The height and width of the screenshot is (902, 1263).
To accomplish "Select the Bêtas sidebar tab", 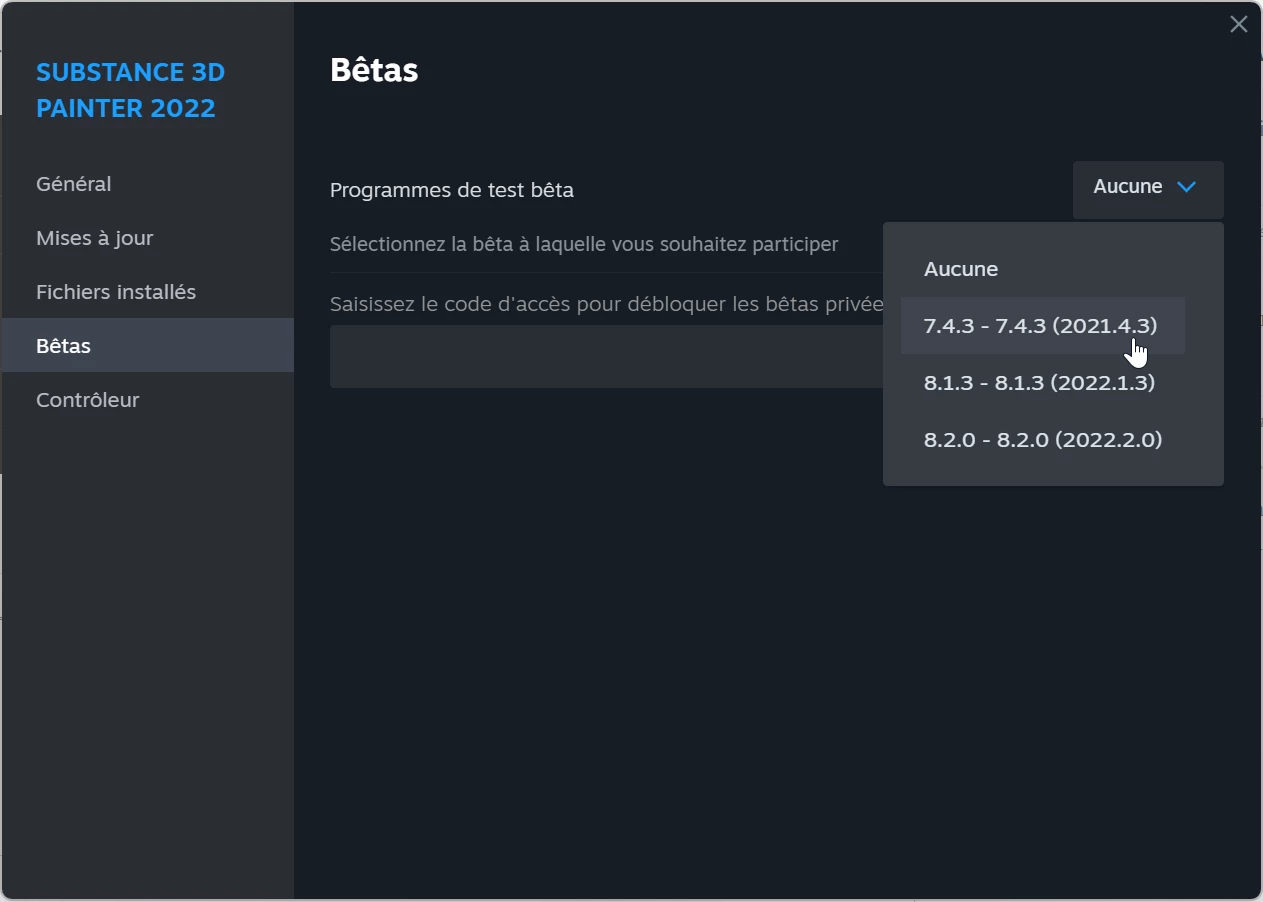I will click(148, 346).
